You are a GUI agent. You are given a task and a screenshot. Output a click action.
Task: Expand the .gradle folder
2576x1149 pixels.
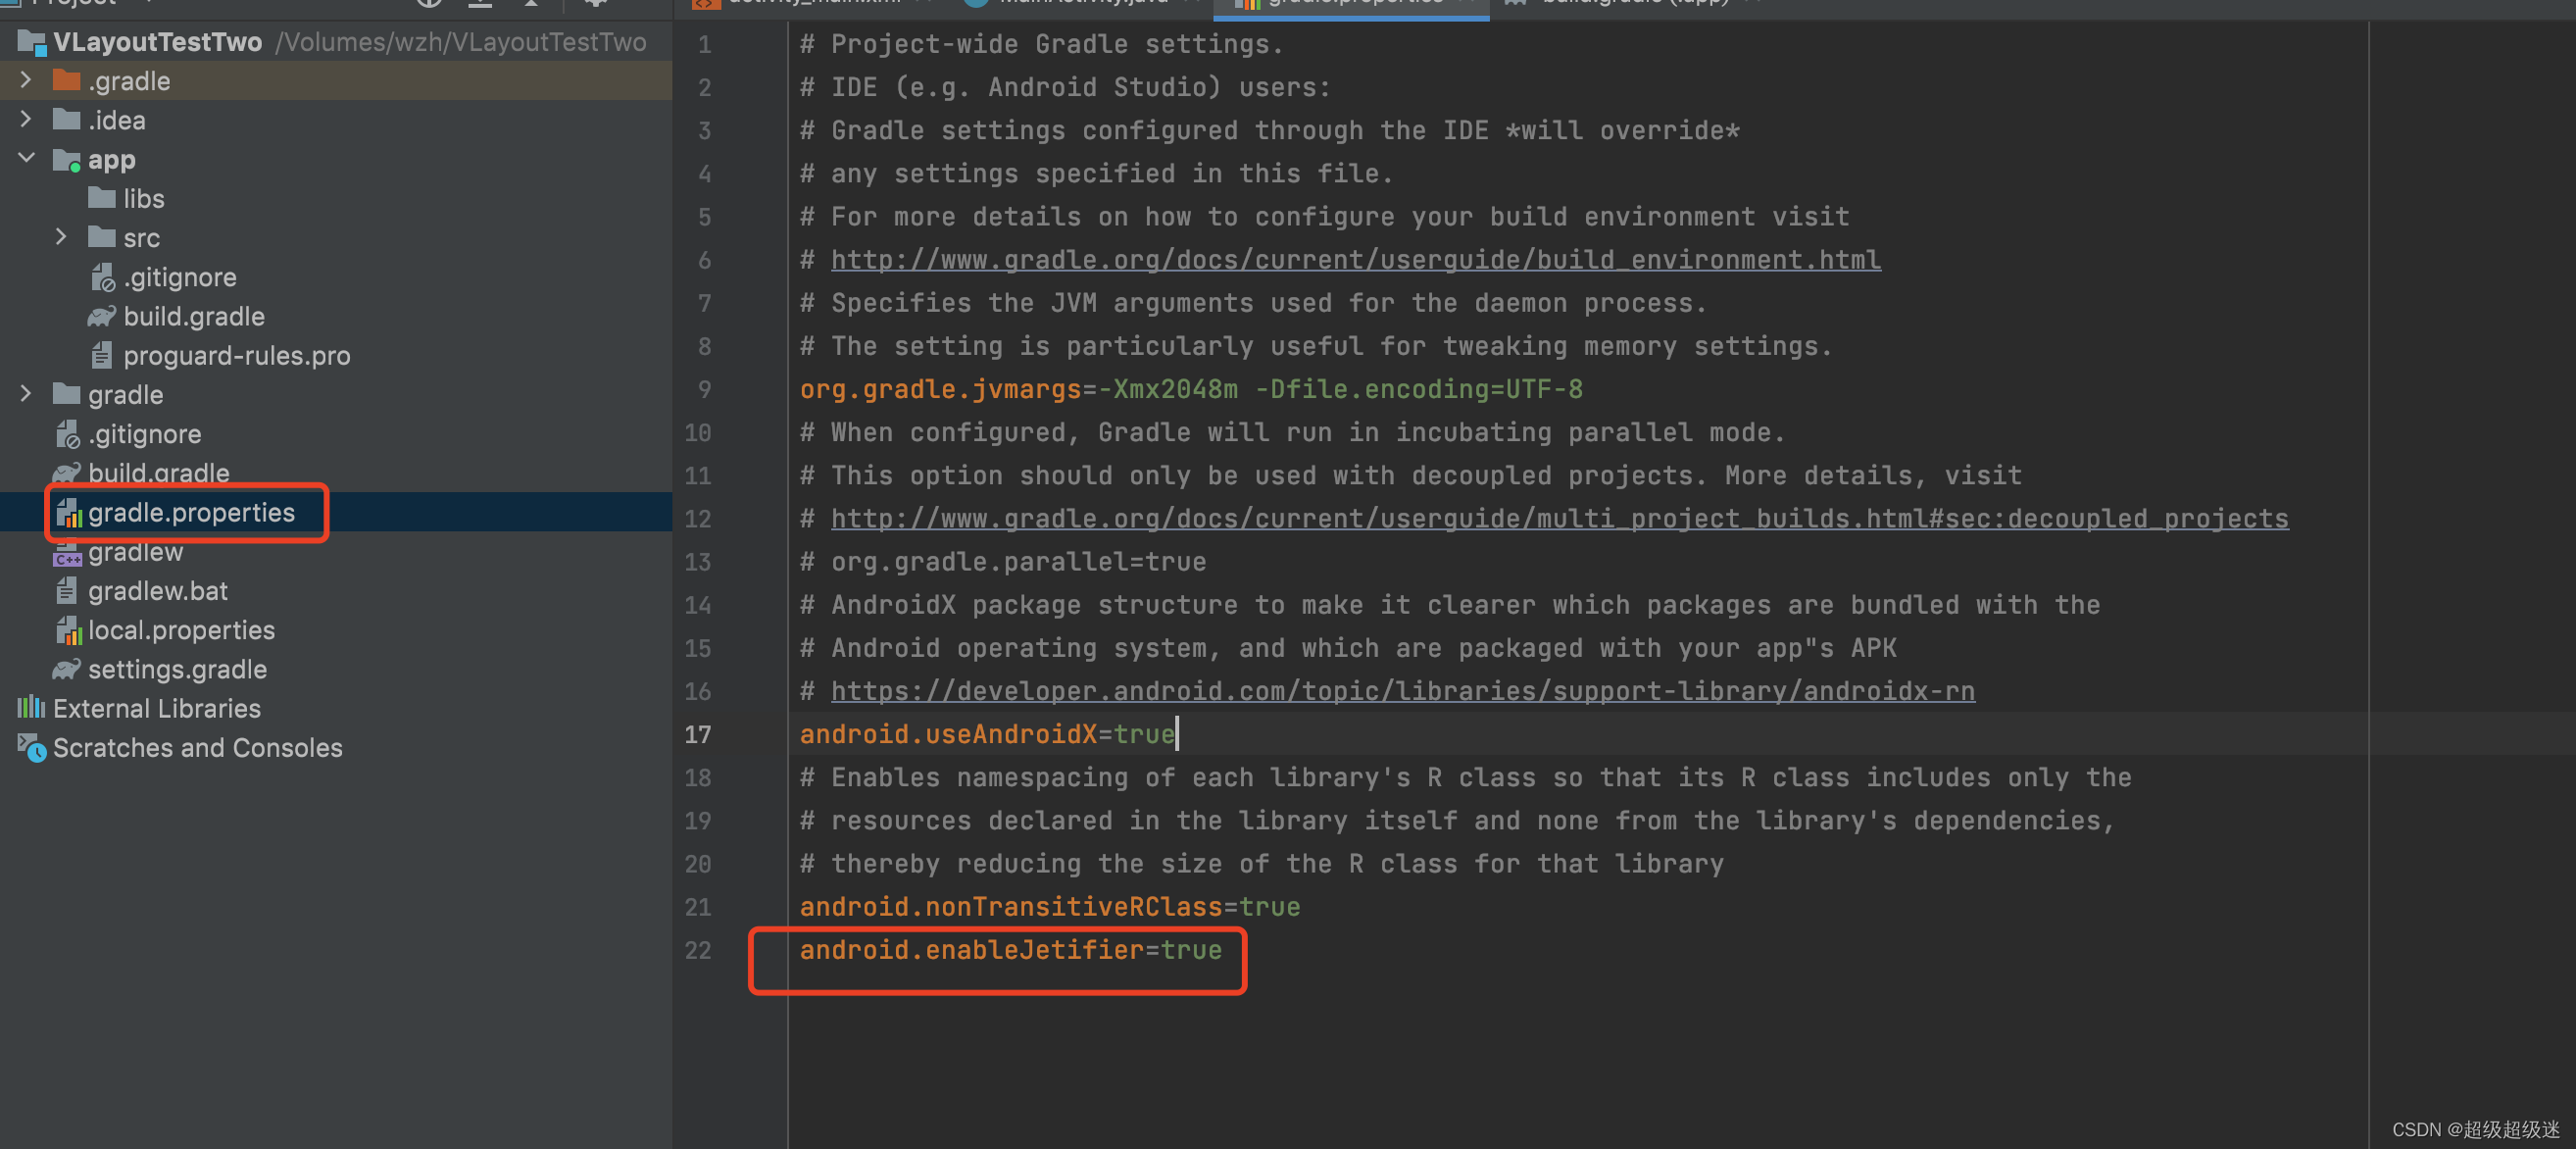point(25,80)
